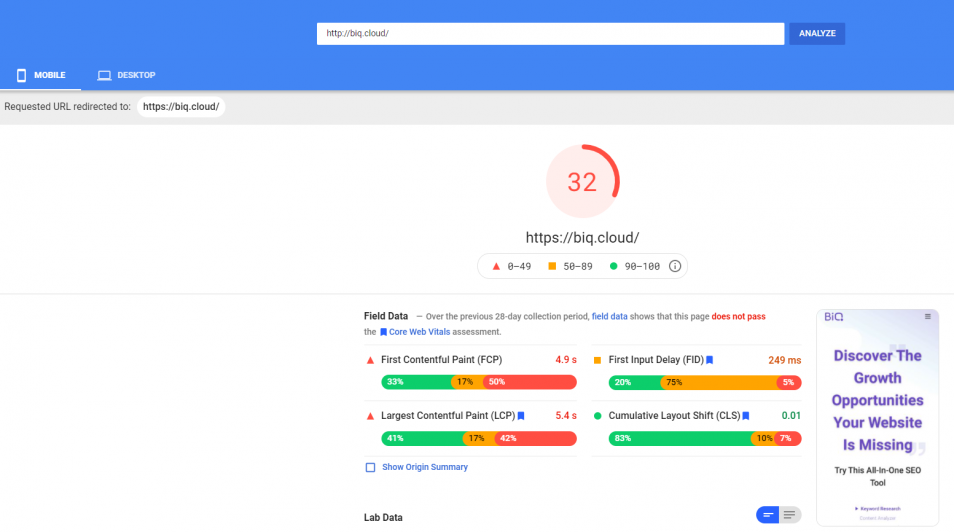Click the performance score gauge showing 32
This screenshot has height=532, width=954.
point(582,181)
